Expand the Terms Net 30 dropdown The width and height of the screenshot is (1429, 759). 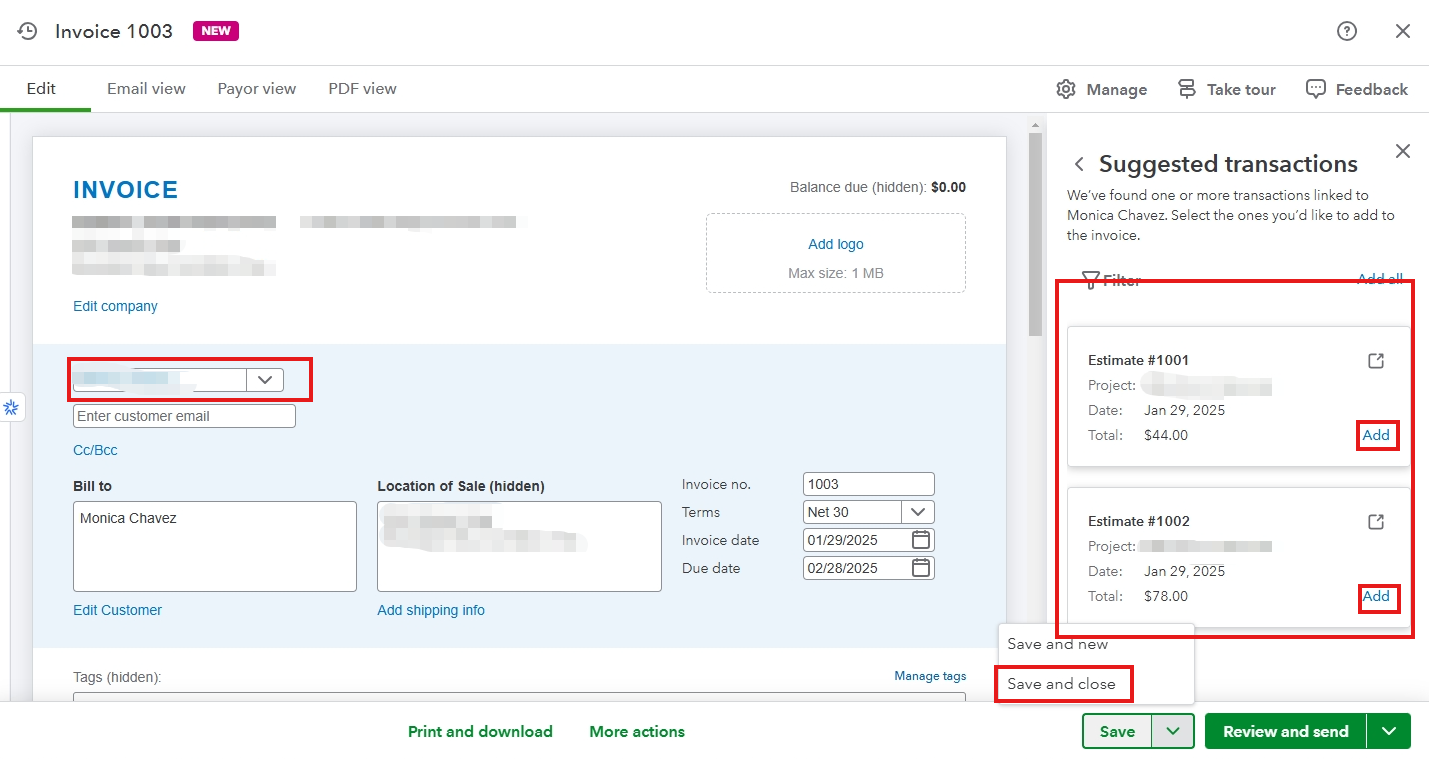(917, 512)
